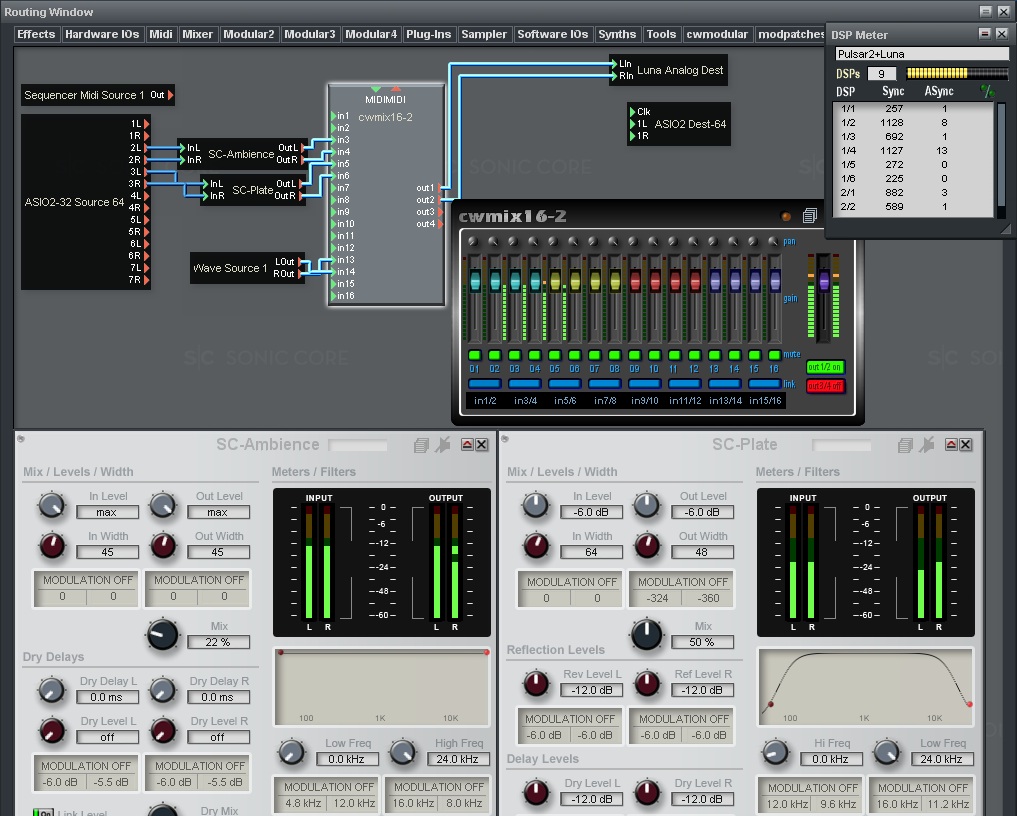Click the preset list icon in SC-Ambience

point(422,445)
